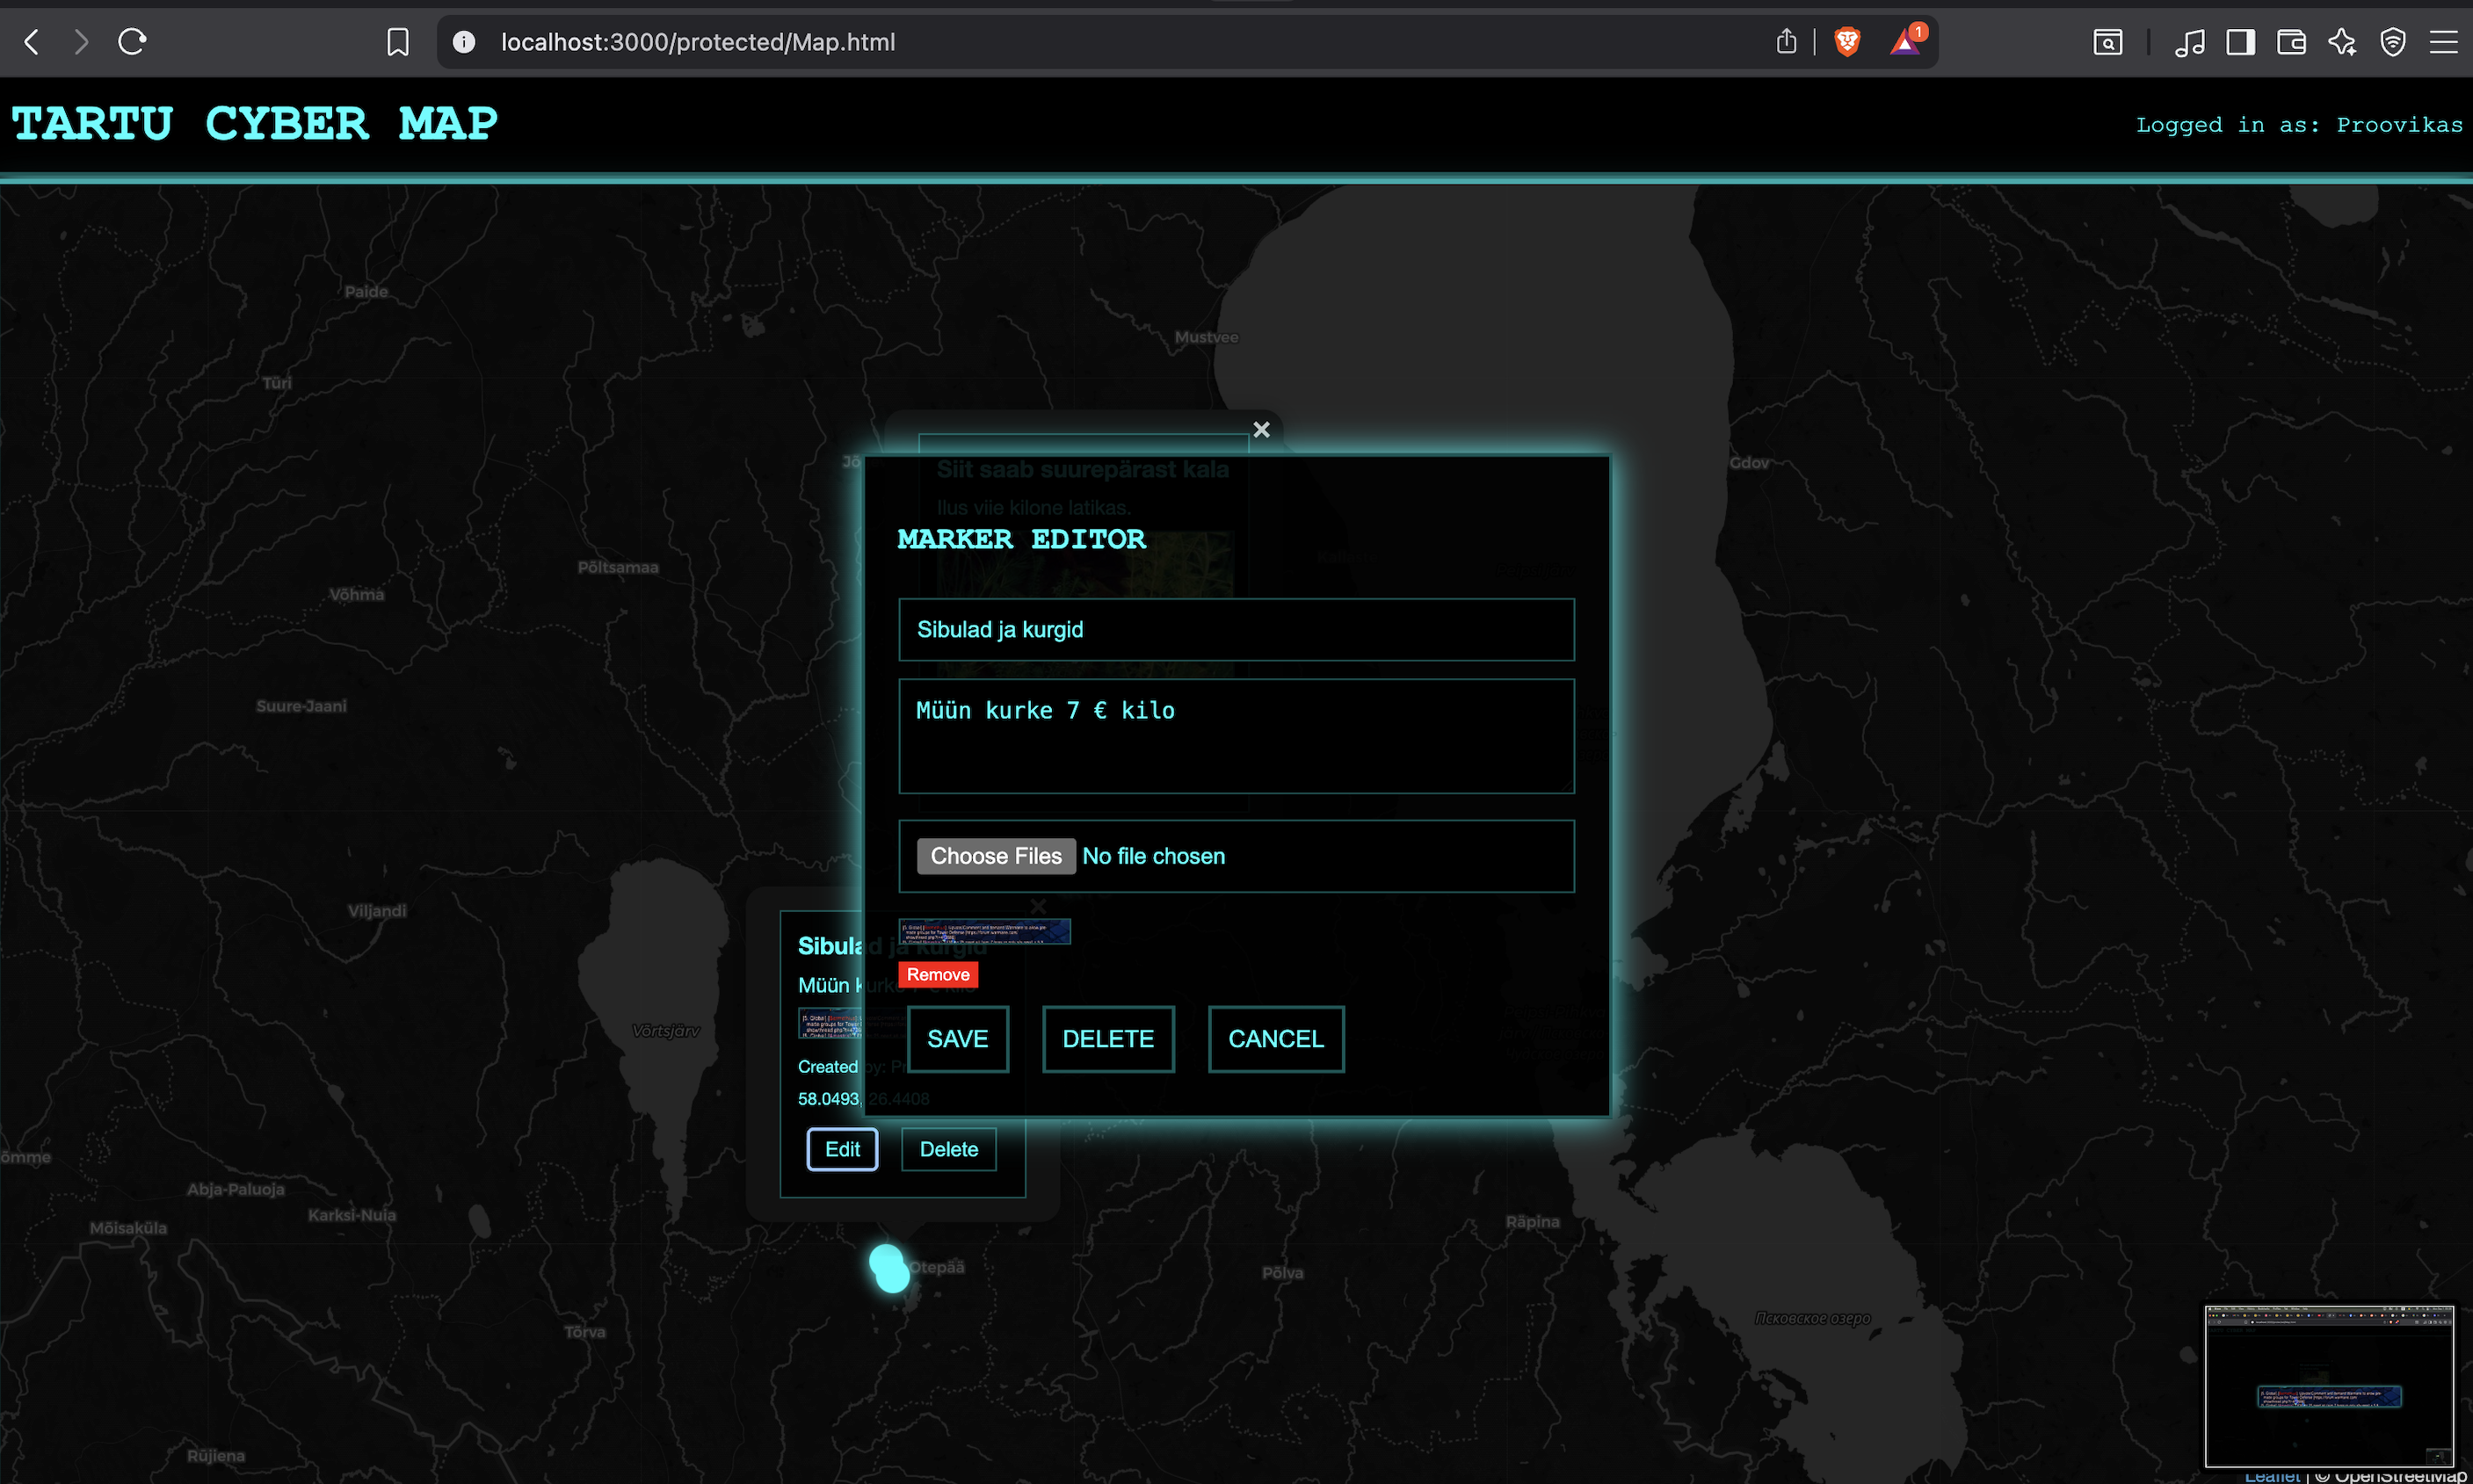Click the Võrtsjärv lake label
The image size is (2473, 1484).
pos(666,1031)
